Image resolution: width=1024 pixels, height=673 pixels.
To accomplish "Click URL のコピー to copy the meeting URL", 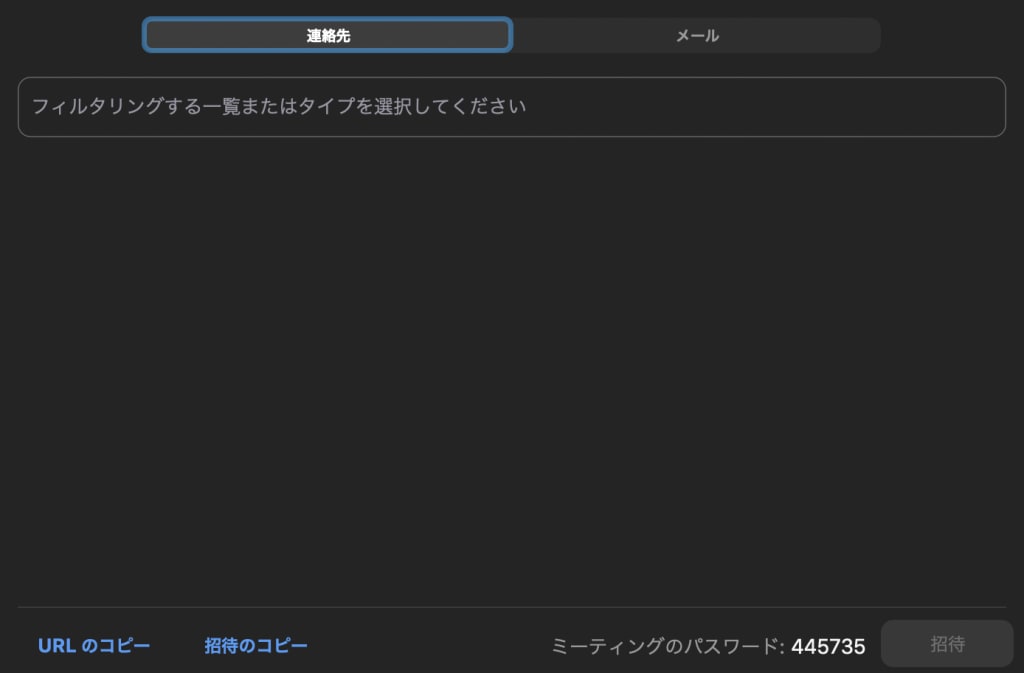I will coord(94,645).
